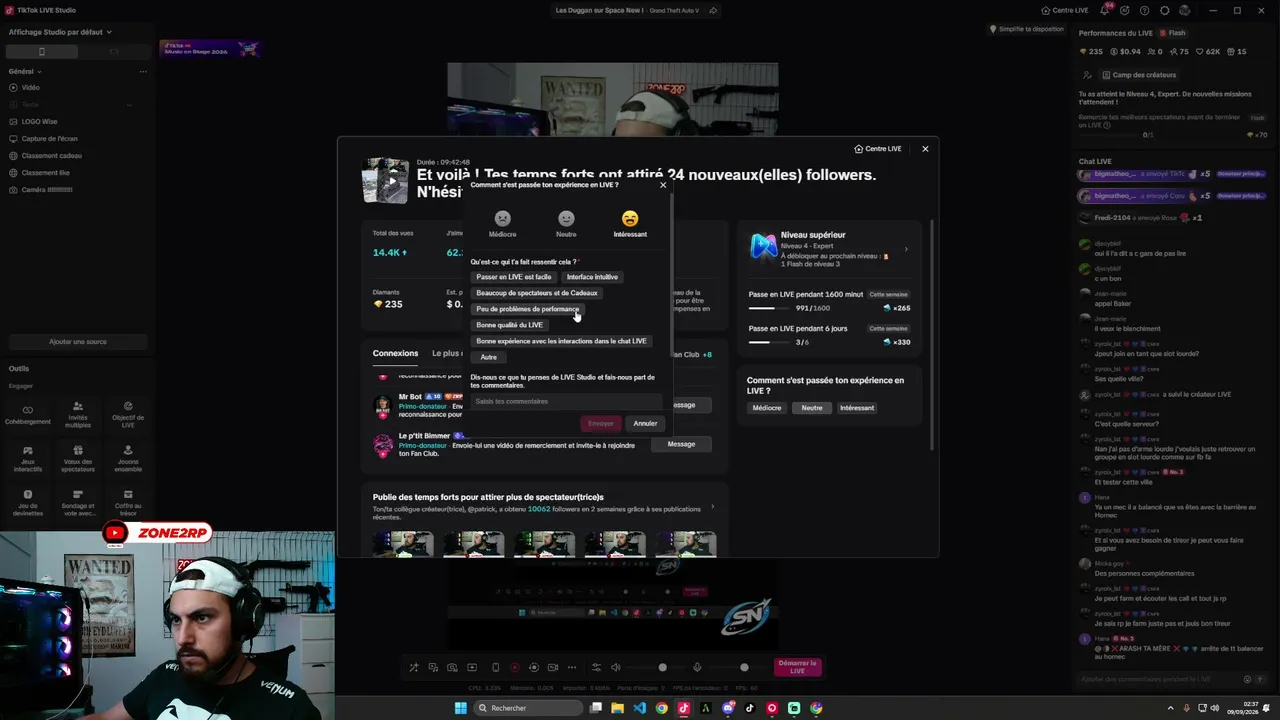Open notifications bell in title bar
The image size is (1280, 720).
pyautogui.click(x=1106, y=10)
